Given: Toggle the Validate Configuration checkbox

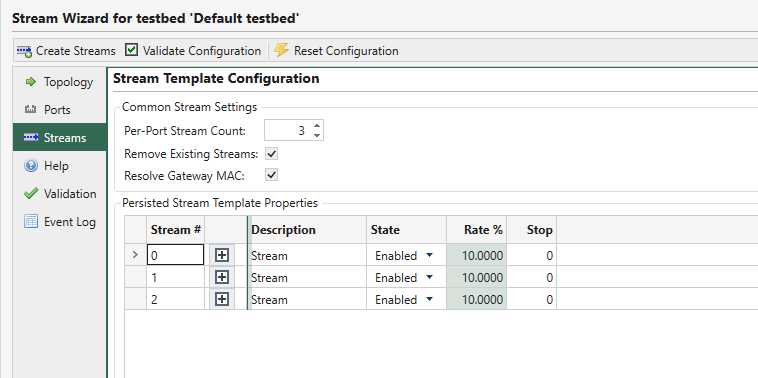Looking at the screenshot, I should [x=131, y=50].
